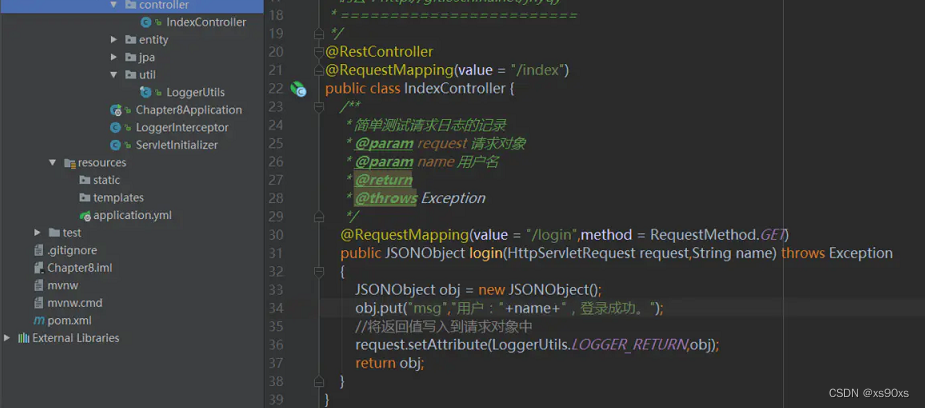
Task: Fold the login method body at line 32
Action: (x=319, y=271)
